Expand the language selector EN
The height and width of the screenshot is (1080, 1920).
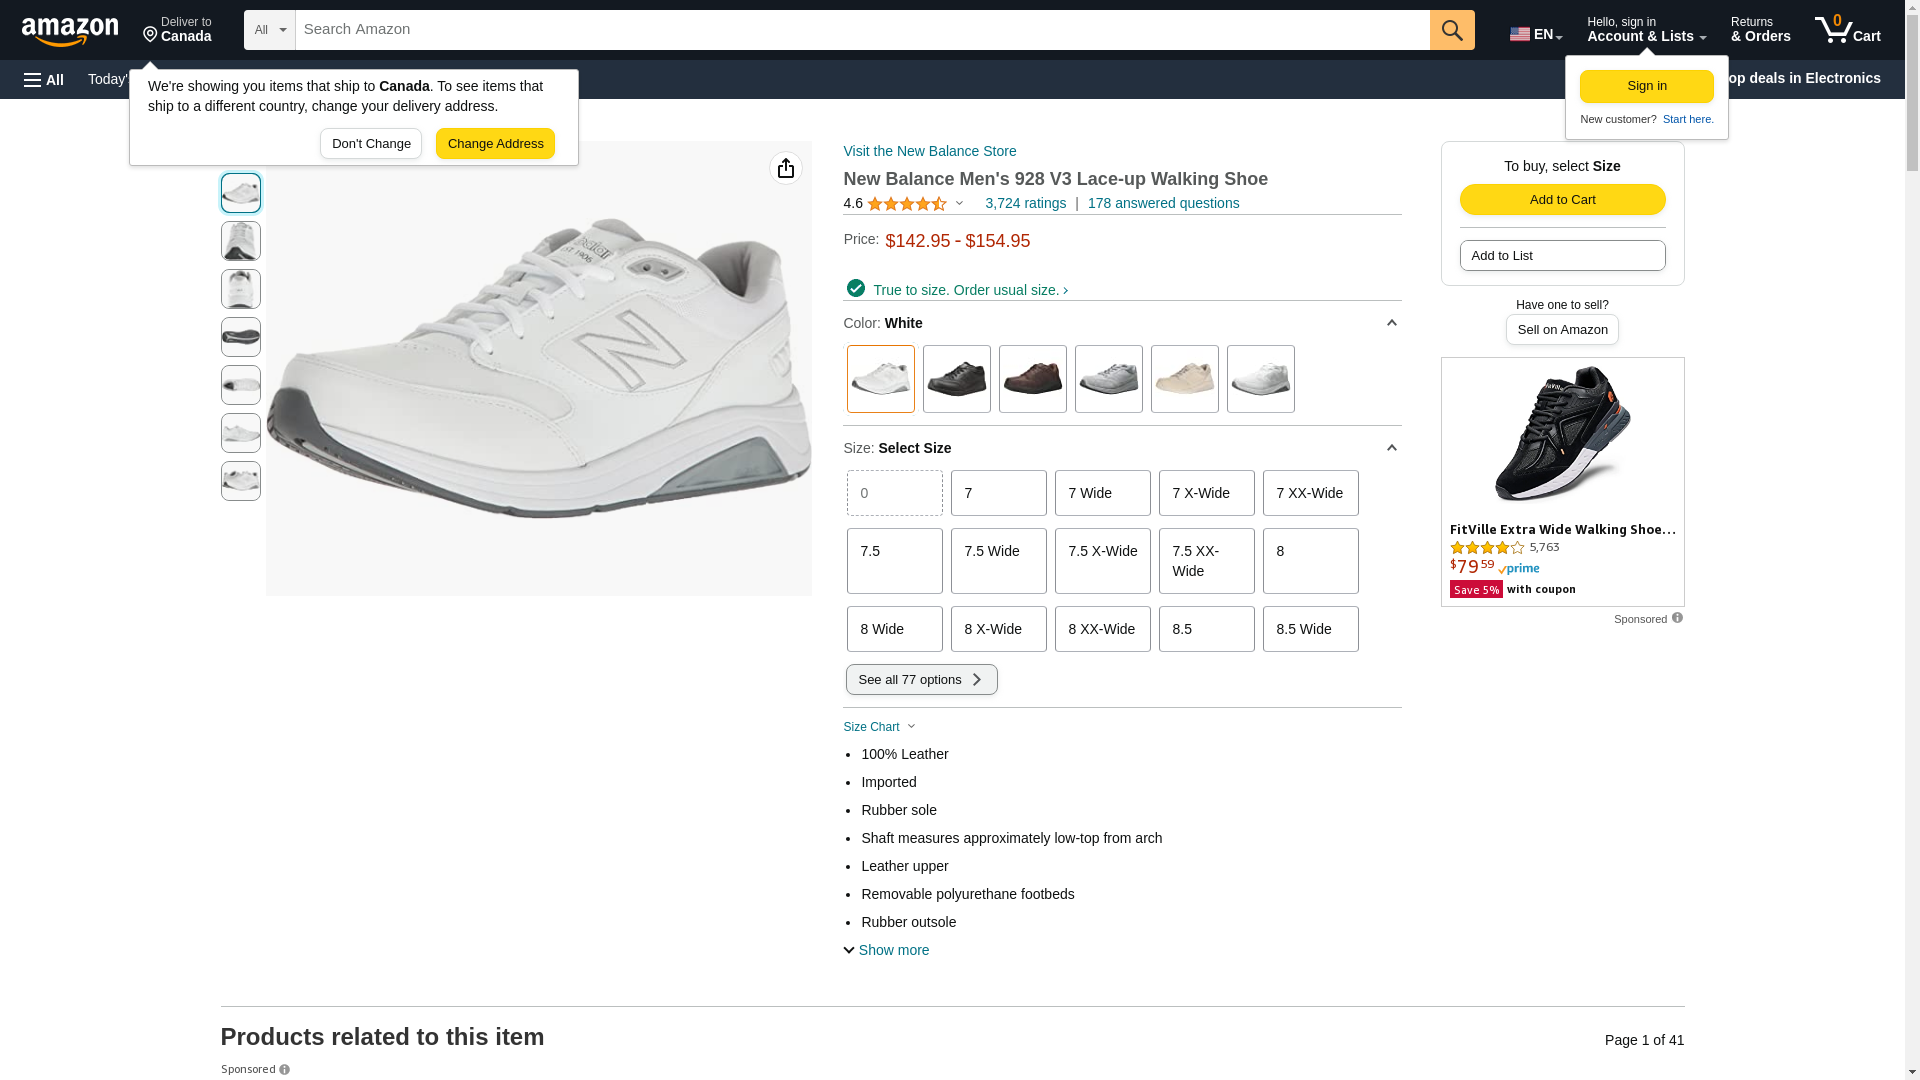(1535, 34)
